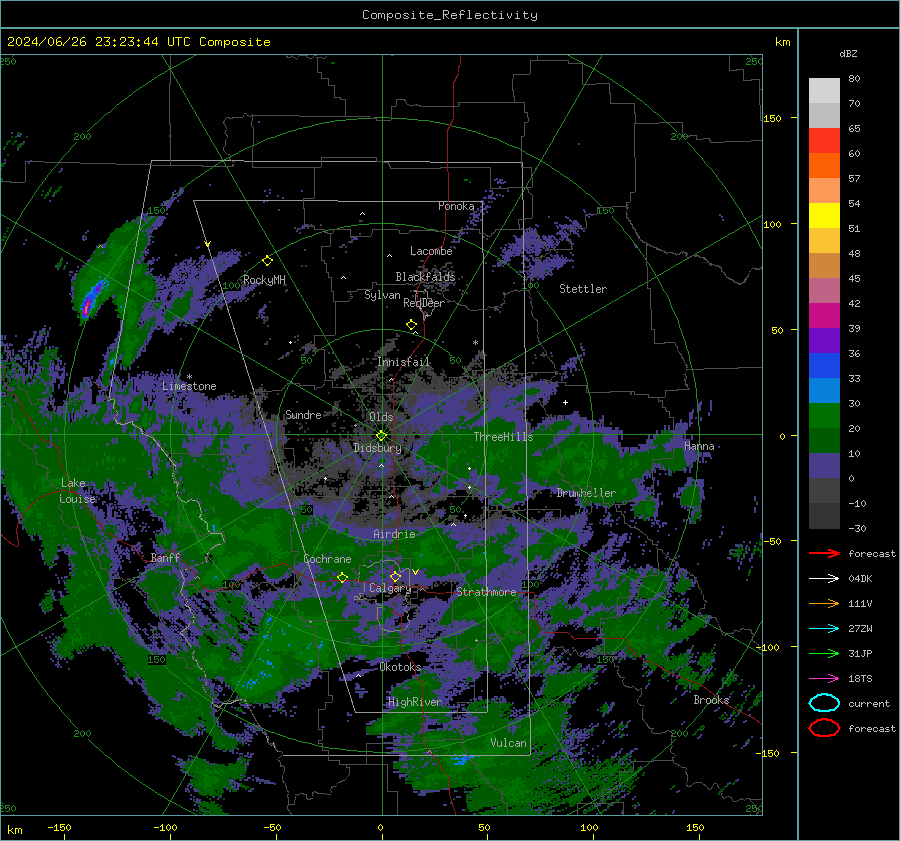Pick the orange 57-60 dBZ color swatch
The height and width of the screenshot is (841, 900).
coord(824,165)
